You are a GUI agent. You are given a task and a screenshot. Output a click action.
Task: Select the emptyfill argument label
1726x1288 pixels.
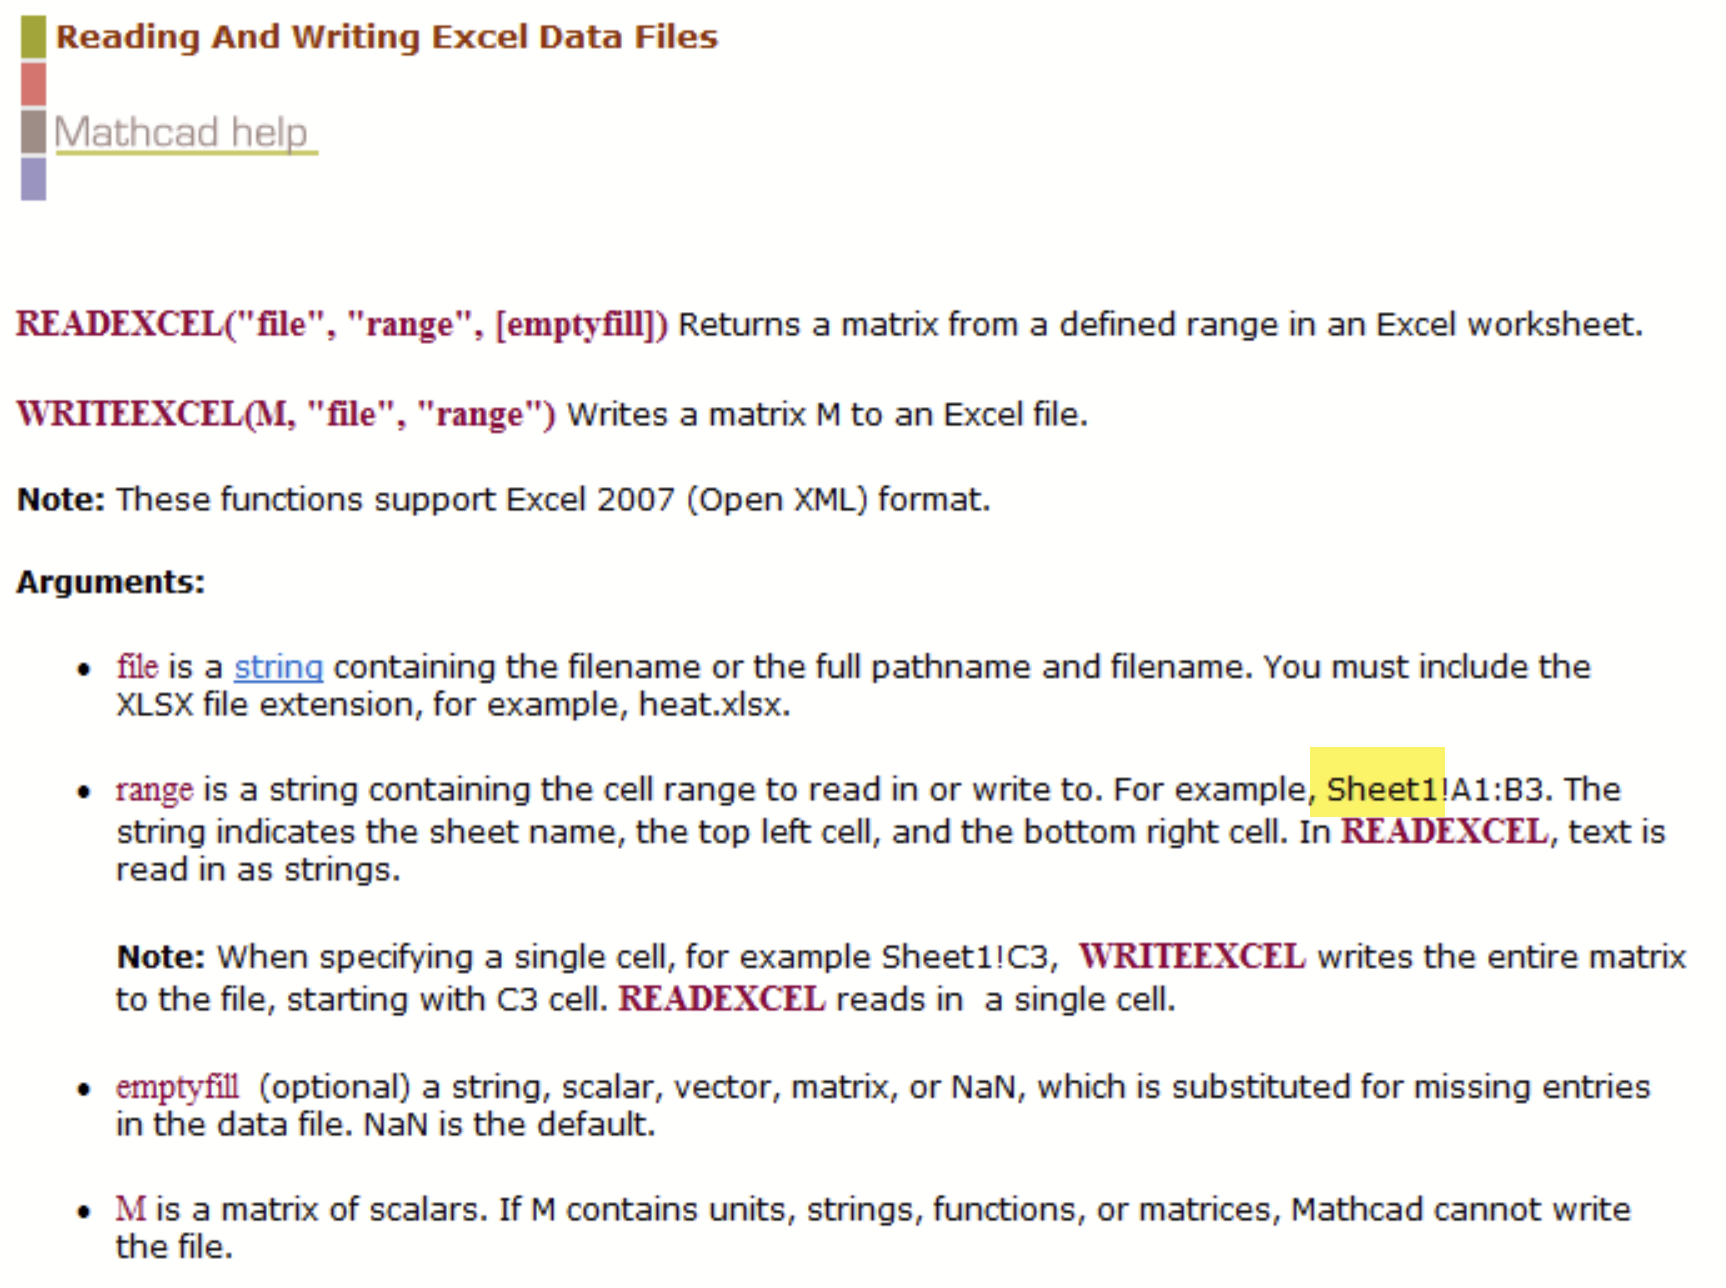177,1087
